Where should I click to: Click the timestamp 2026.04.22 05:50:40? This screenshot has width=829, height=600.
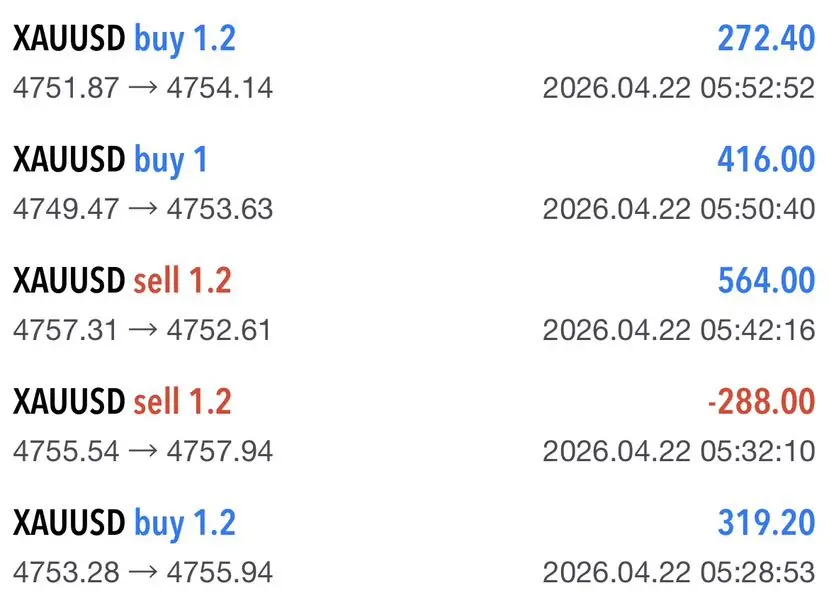pos(679,209)
